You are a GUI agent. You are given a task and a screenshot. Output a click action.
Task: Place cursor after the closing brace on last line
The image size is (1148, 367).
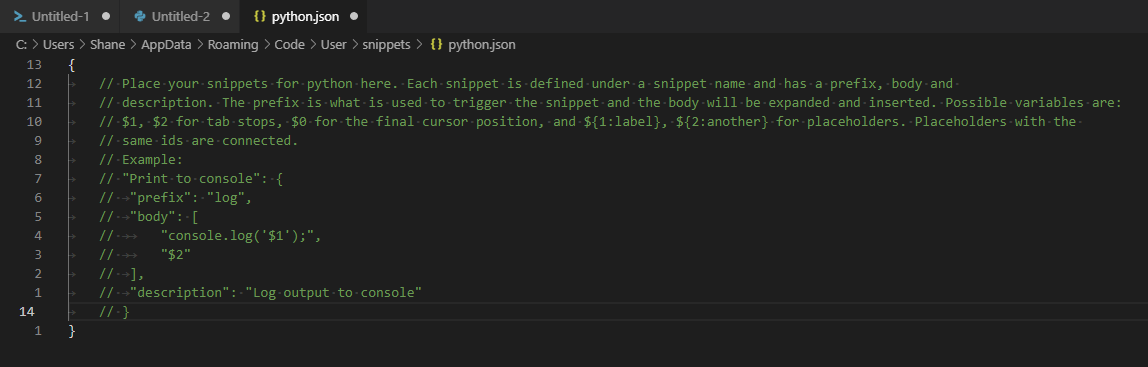tap(75, 330)
